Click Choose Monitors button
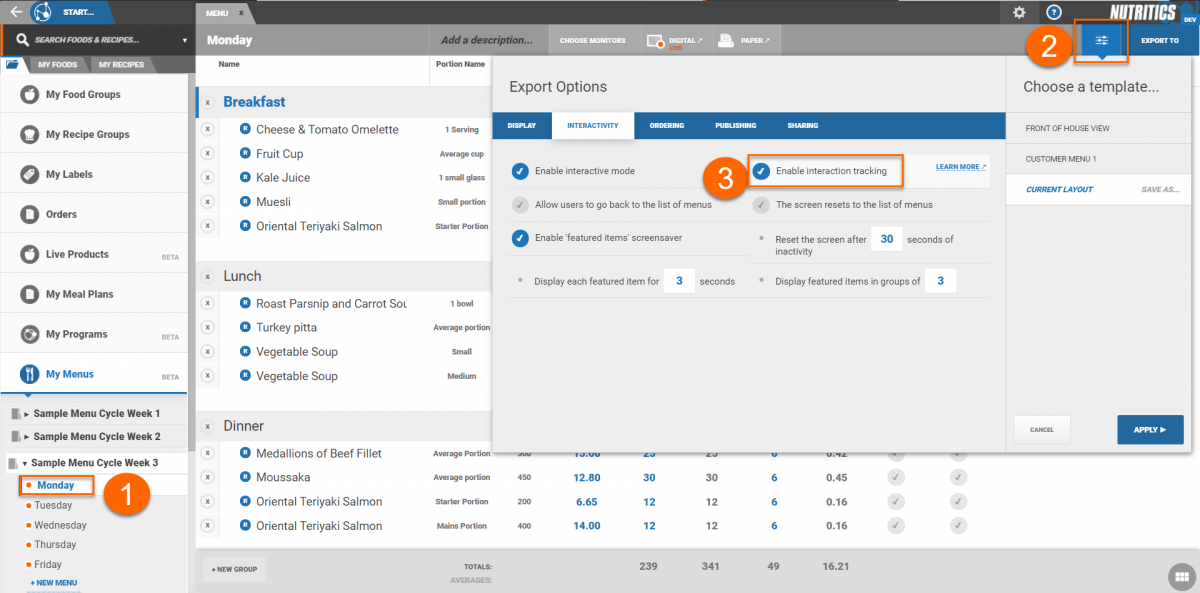The image size is (1200, 593). [593, 41]
